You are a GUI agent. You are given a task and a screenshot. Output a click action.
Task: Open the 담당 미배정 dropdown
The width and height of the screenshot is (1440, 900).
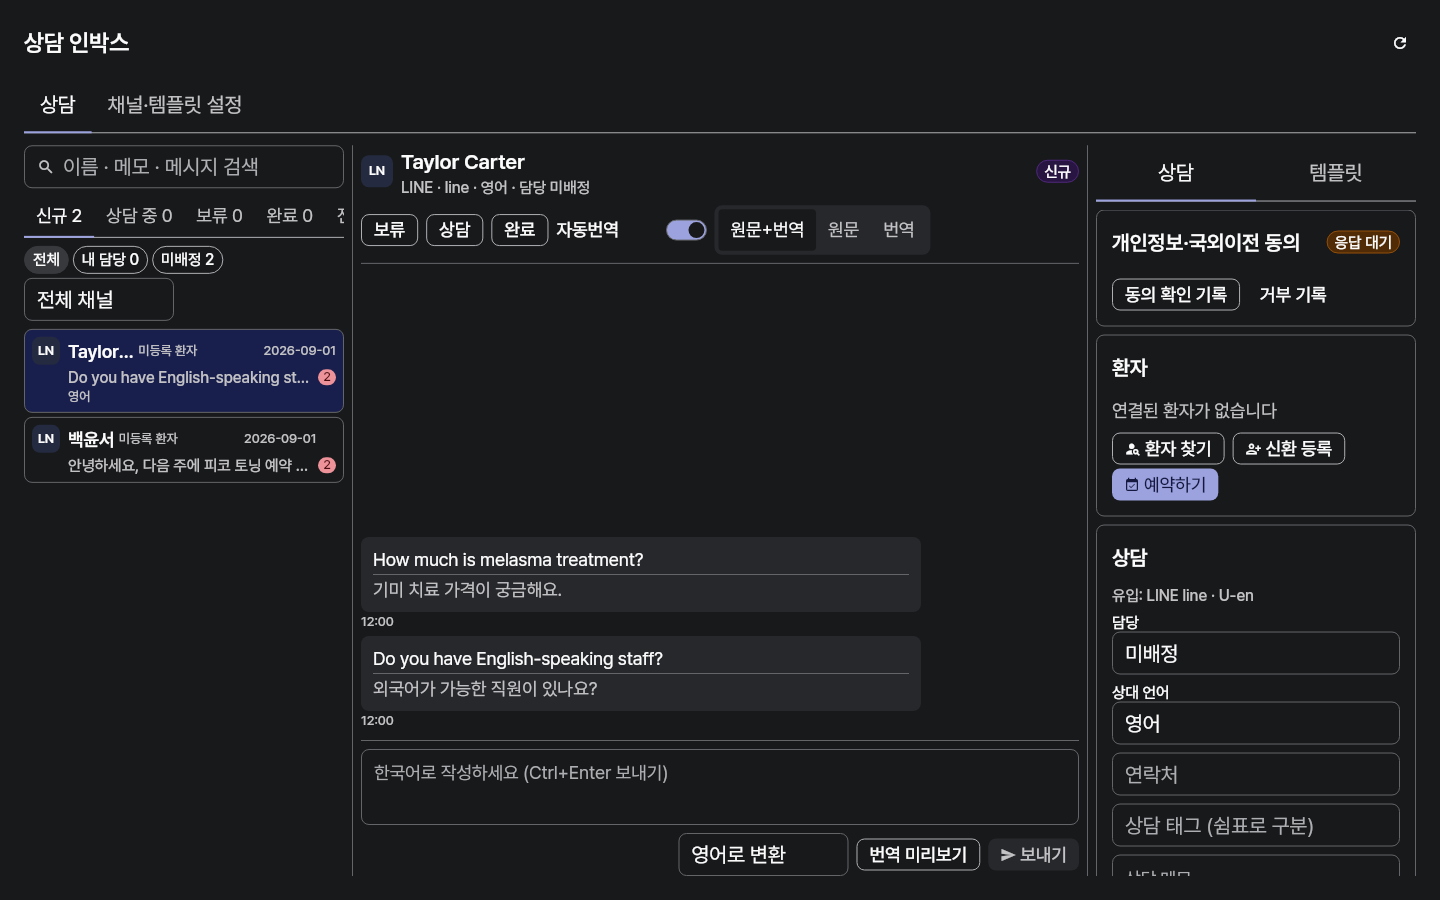coord(1256,654)
